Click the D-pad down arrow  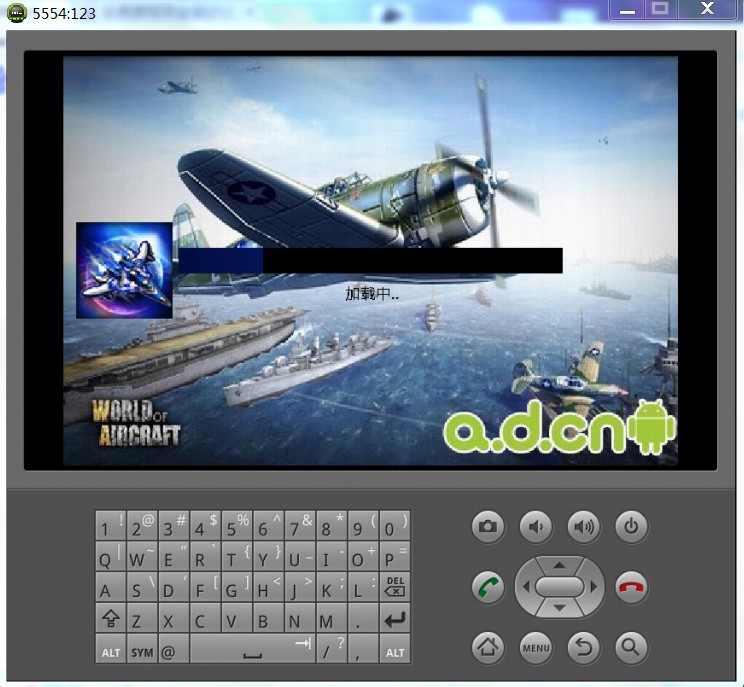559,608
